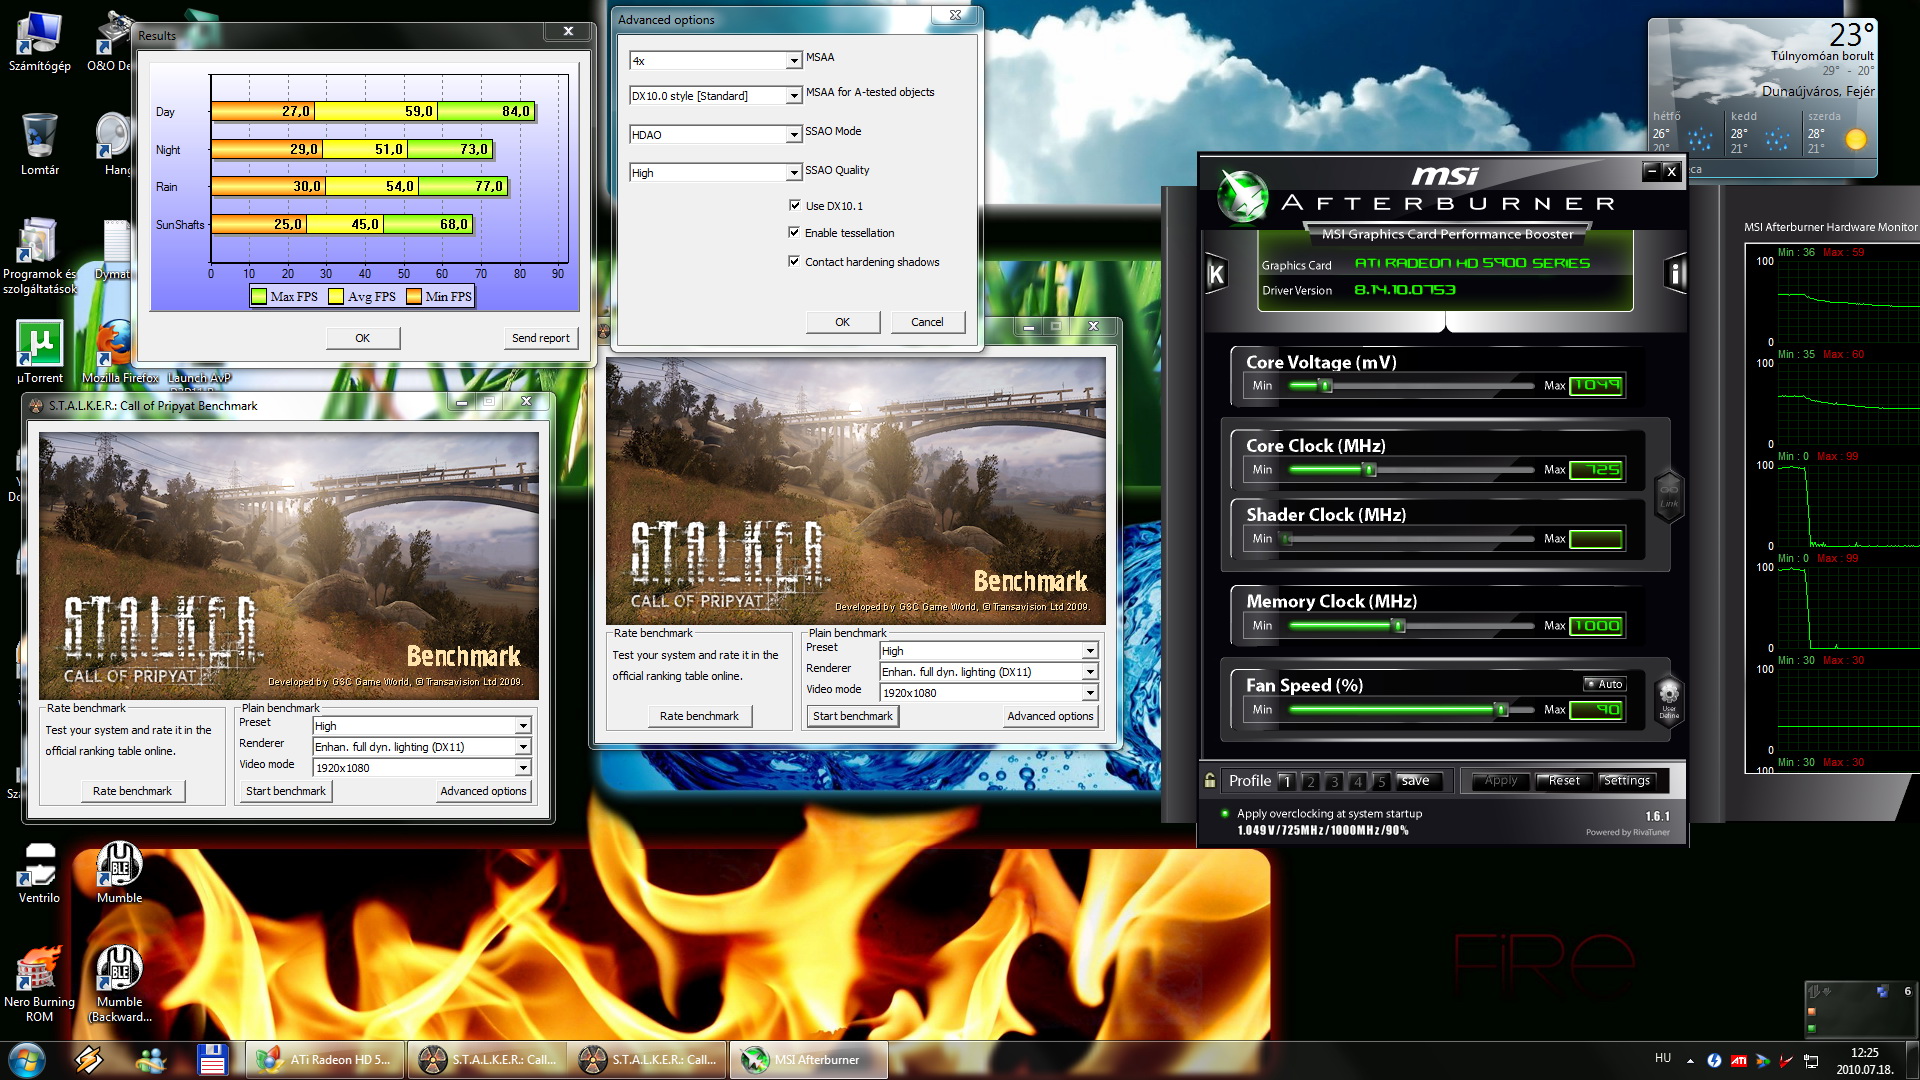The width and height of the screenshot is (1920, 1080).
Task: Click Memory Clock slider handle
Action: (x=1399, y=625)
